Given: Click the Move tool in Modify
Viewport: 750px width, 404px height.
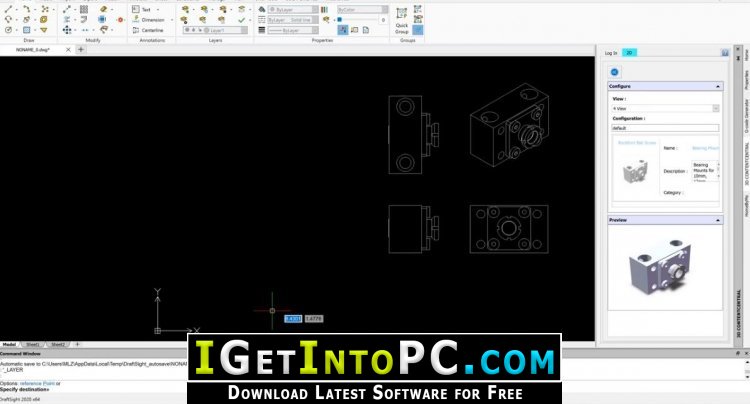Looking at the screenshot, I should 67,30.
